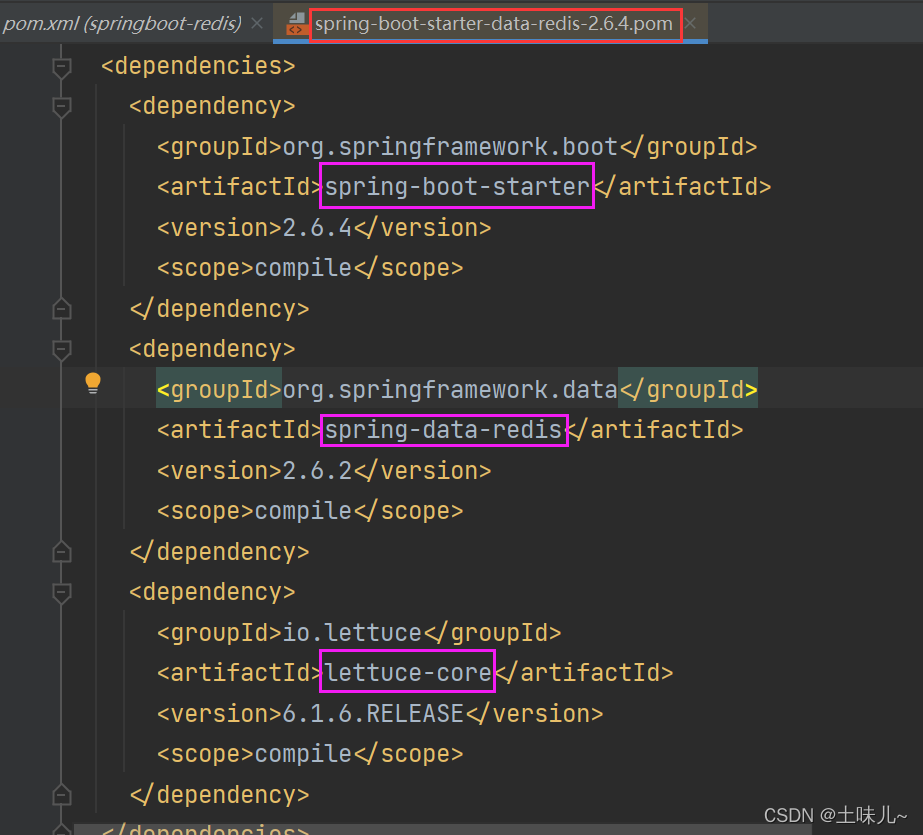Click the pom file icon on active tab
The image size is (923, 835).
pos(296,24)
